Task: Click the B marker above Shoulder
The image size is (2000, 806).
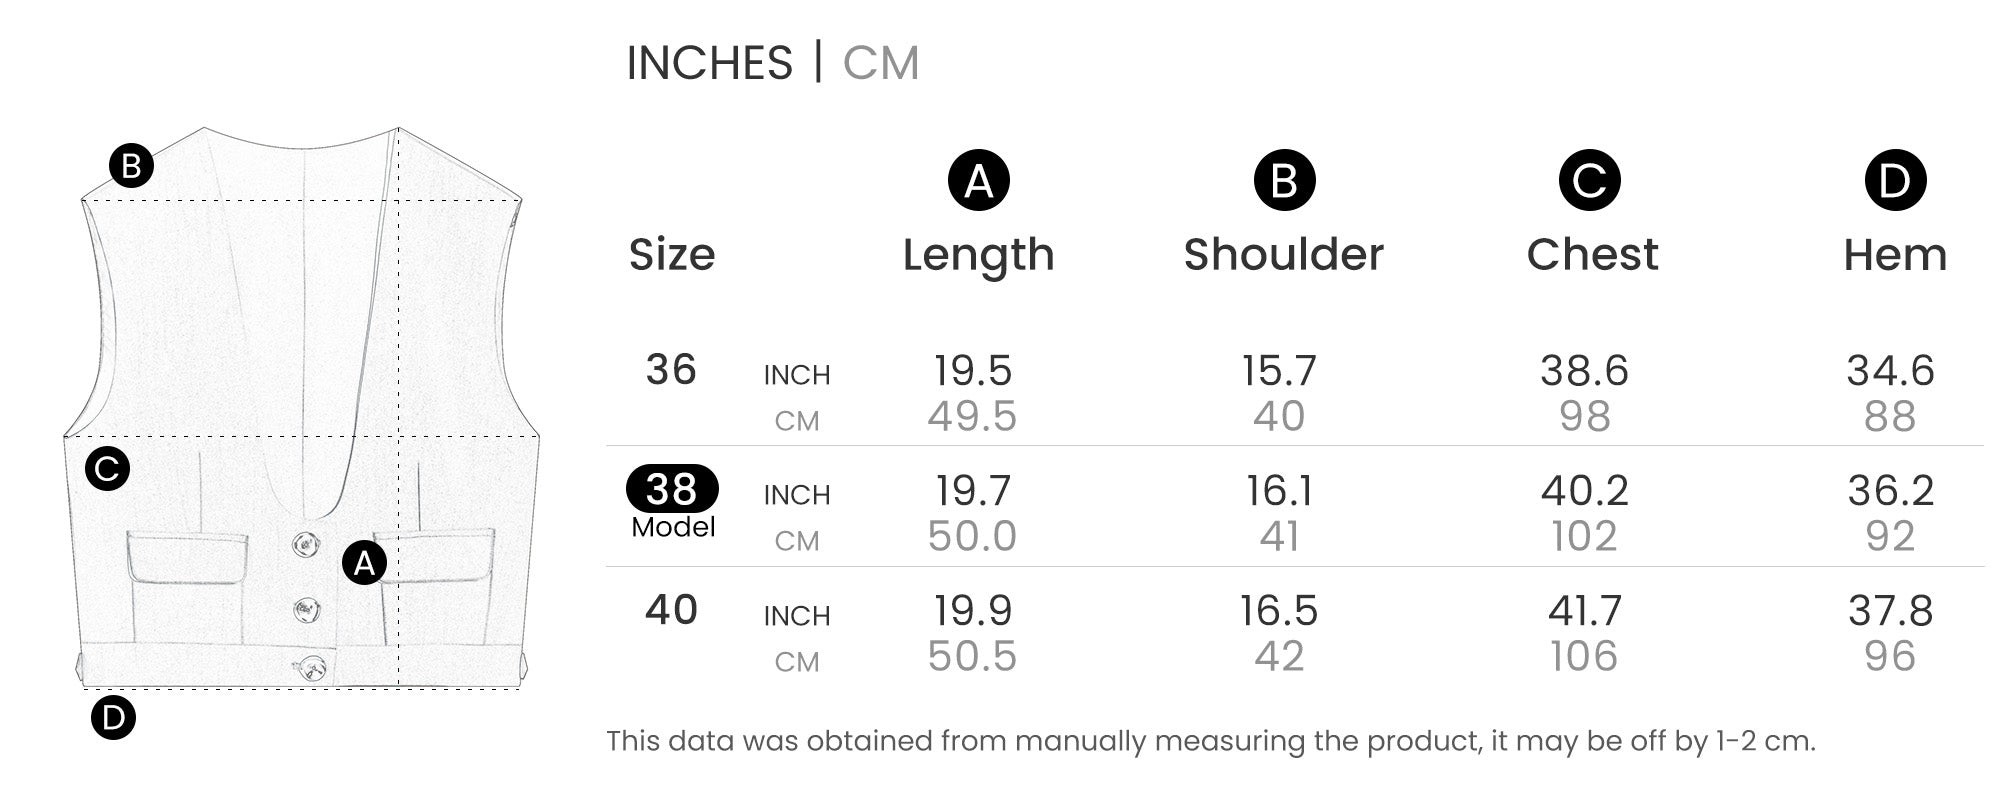Action: coord(1284,181)
